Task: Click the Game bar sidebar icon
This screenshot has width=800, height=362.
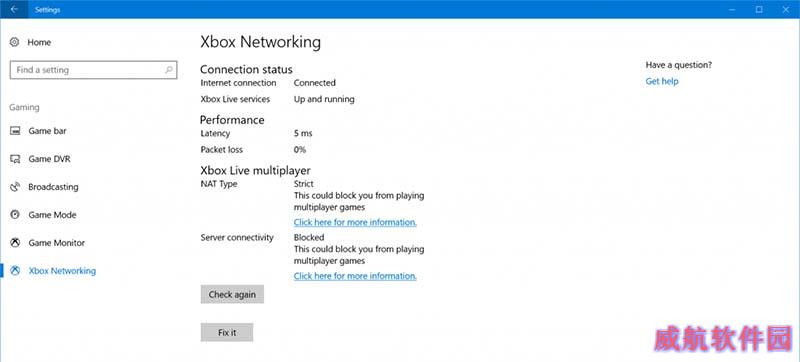Action: tap(15, 131)
